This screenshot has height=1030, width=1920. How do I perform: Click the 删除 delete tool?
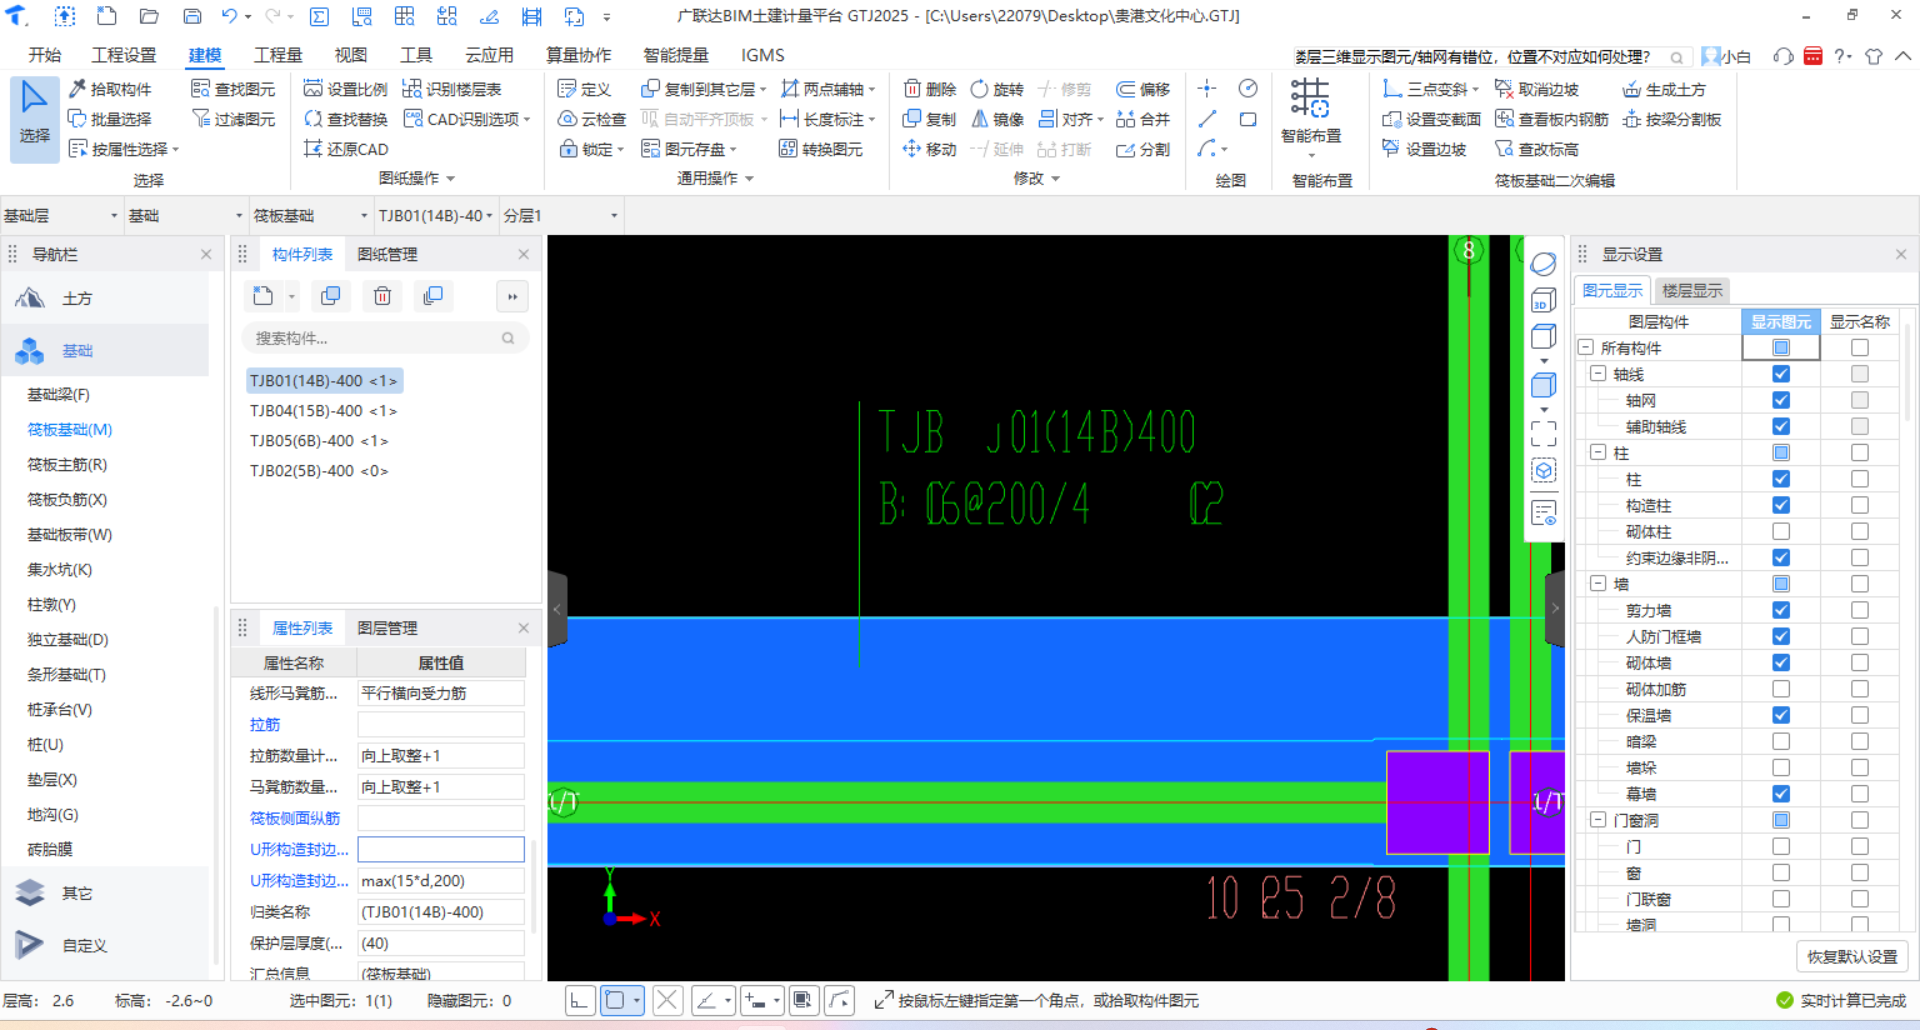pyautogui.click(x=929, y=89)
